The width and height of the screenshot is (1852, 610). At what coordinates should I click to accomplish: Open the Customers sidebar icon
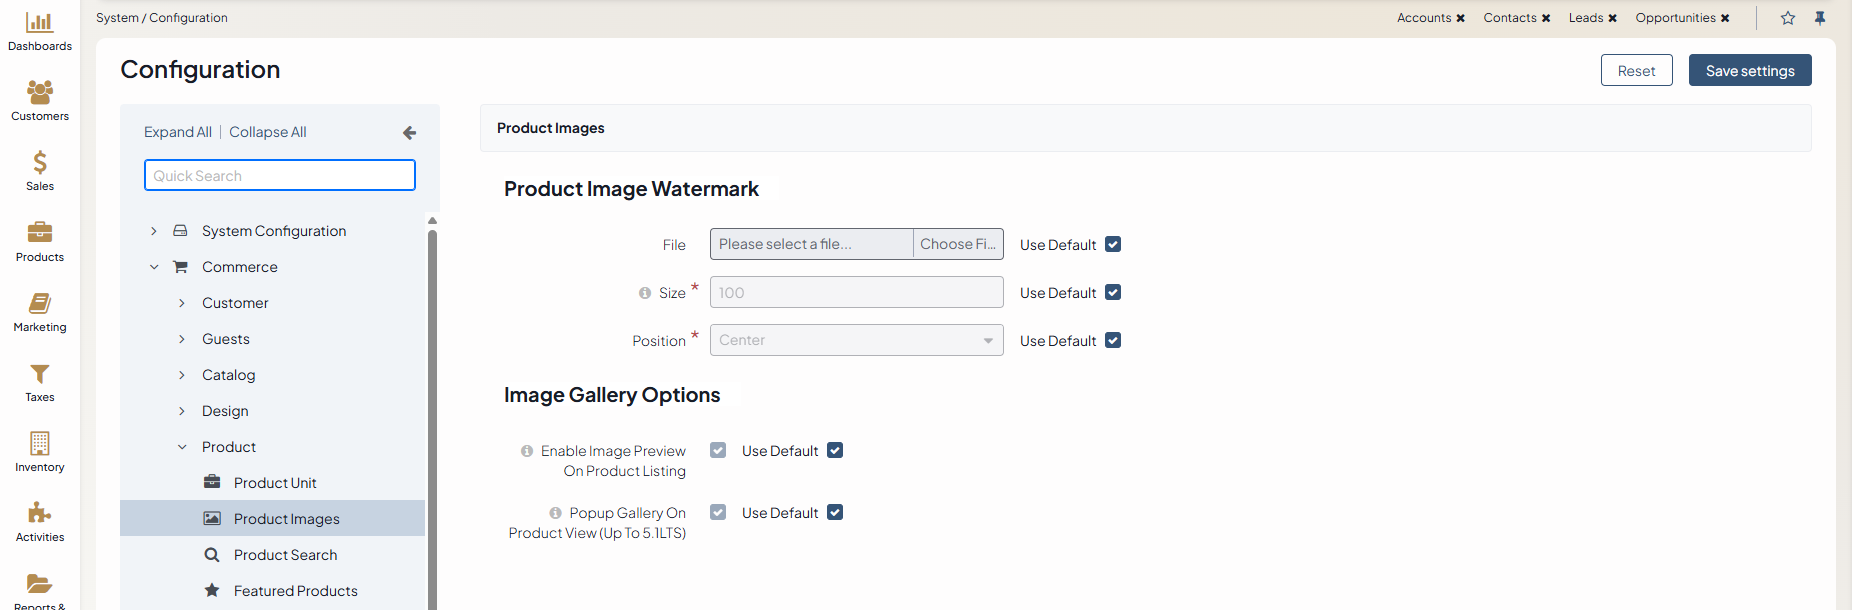coord(40,93)
